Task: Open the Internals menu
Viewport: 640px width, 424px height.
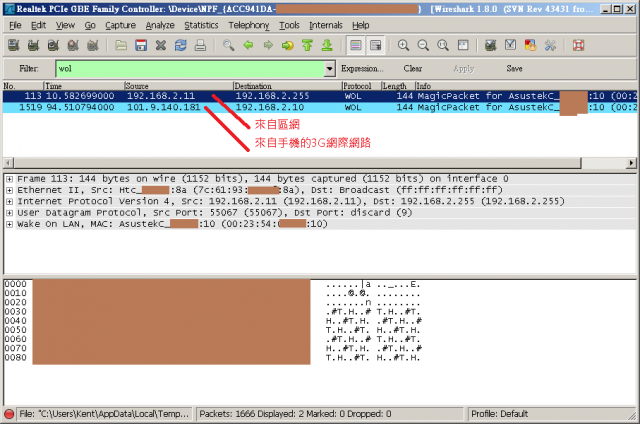Action: (x=326, y=25)
